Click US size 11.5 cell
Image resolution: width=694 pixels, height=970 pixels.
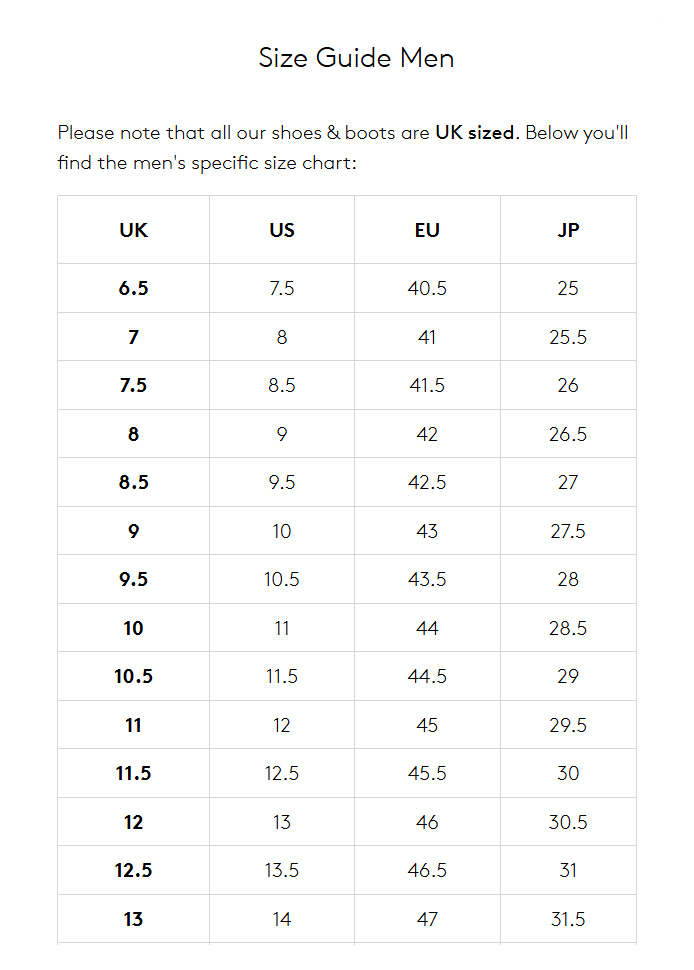(282, 676)
